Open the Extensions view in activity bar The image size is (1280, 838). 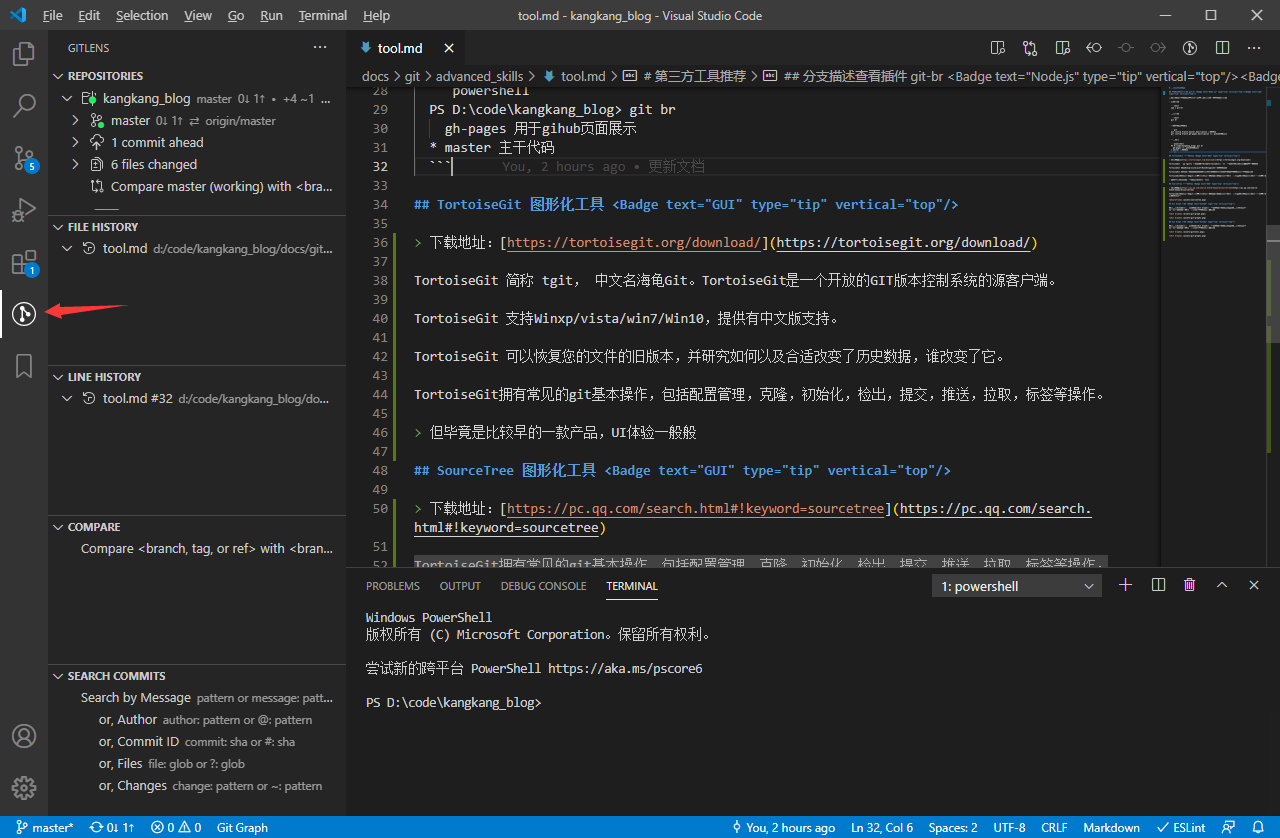click(24, 262)
